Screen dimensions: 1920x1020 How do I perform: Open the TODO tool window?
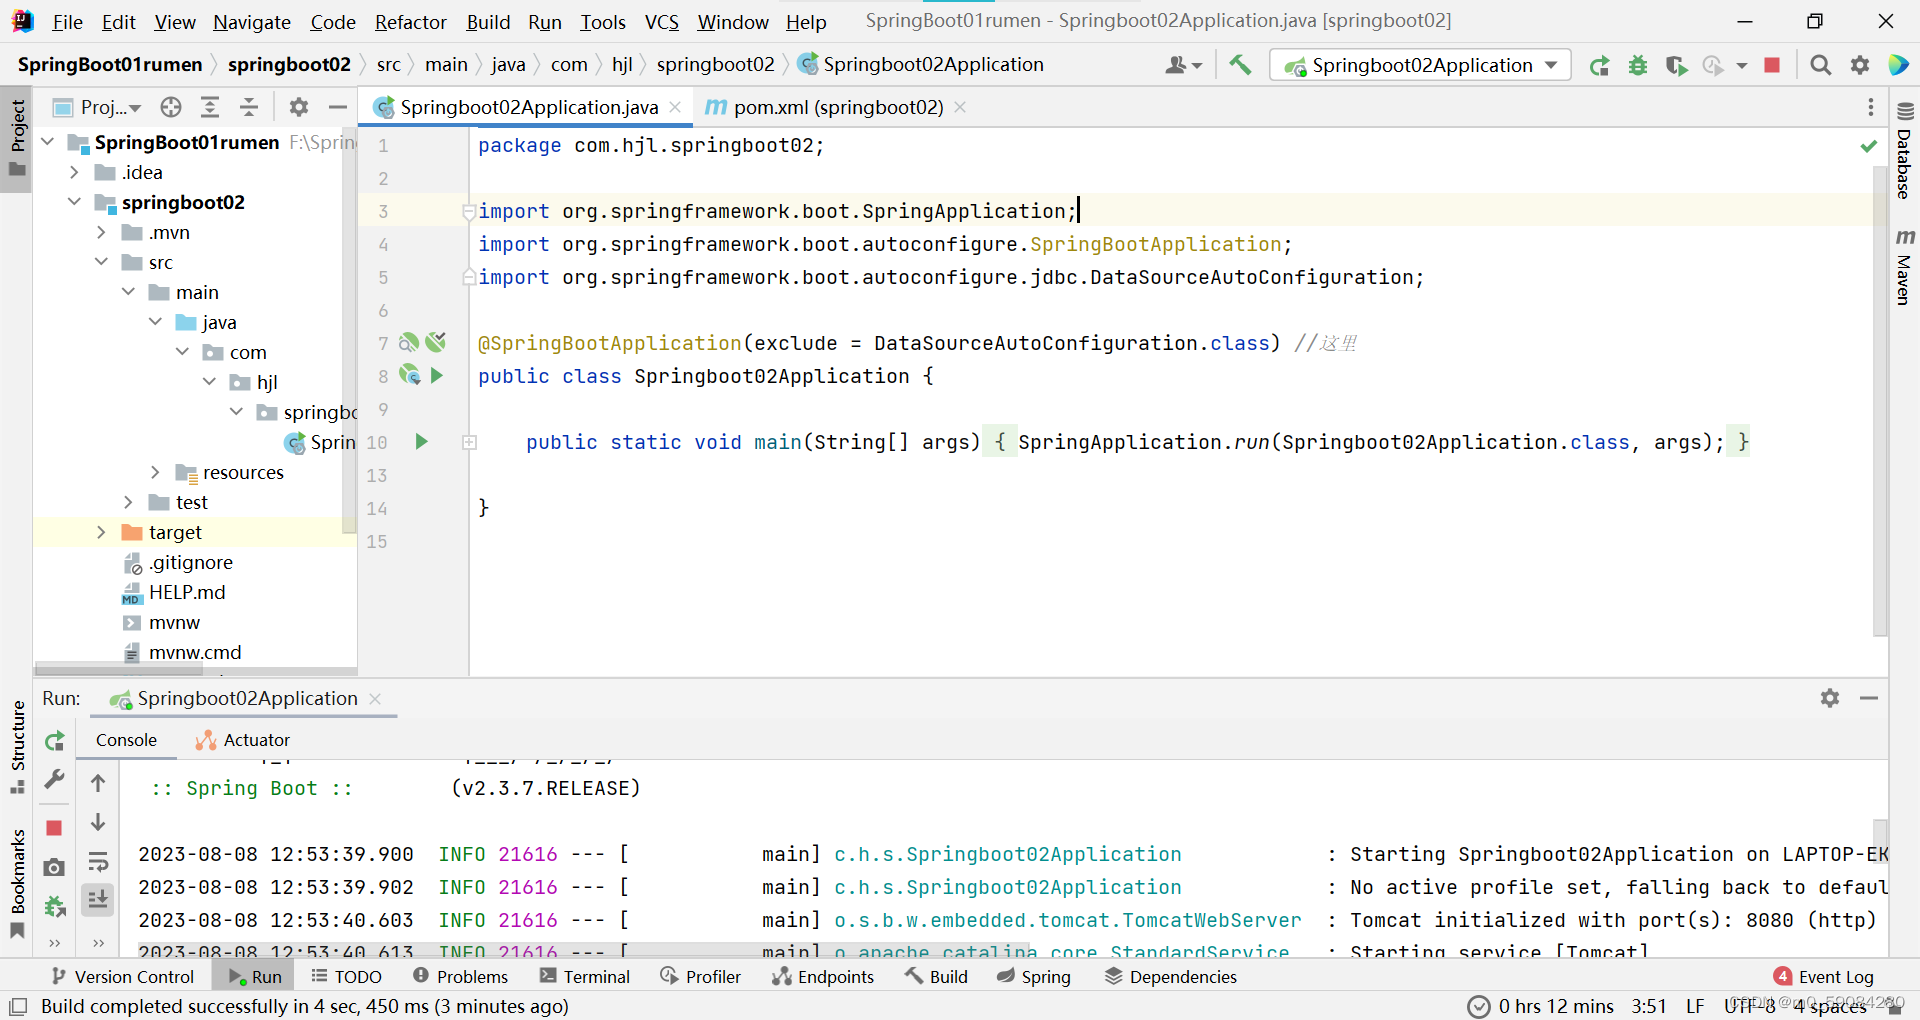coord(346,976)
